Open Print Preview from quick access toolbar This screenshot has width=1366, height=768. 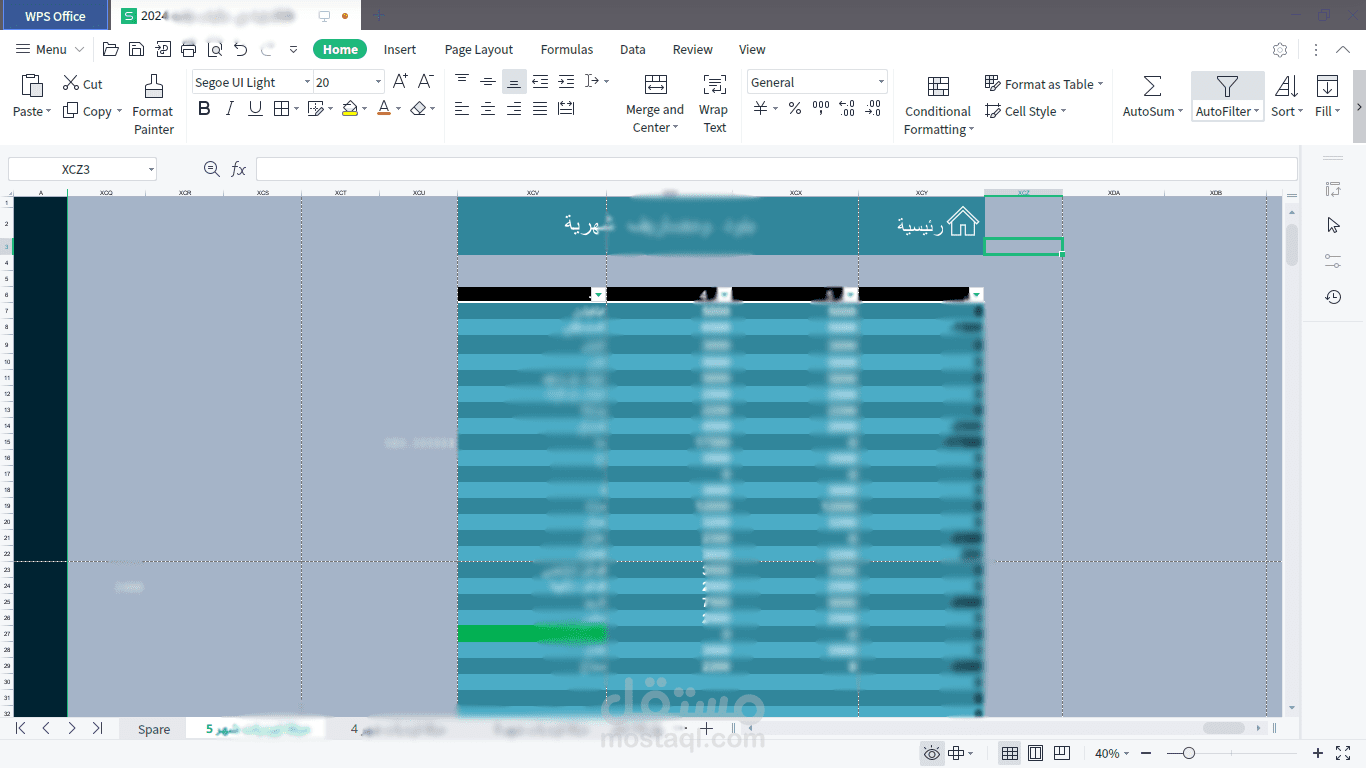(x=215, y=49)
